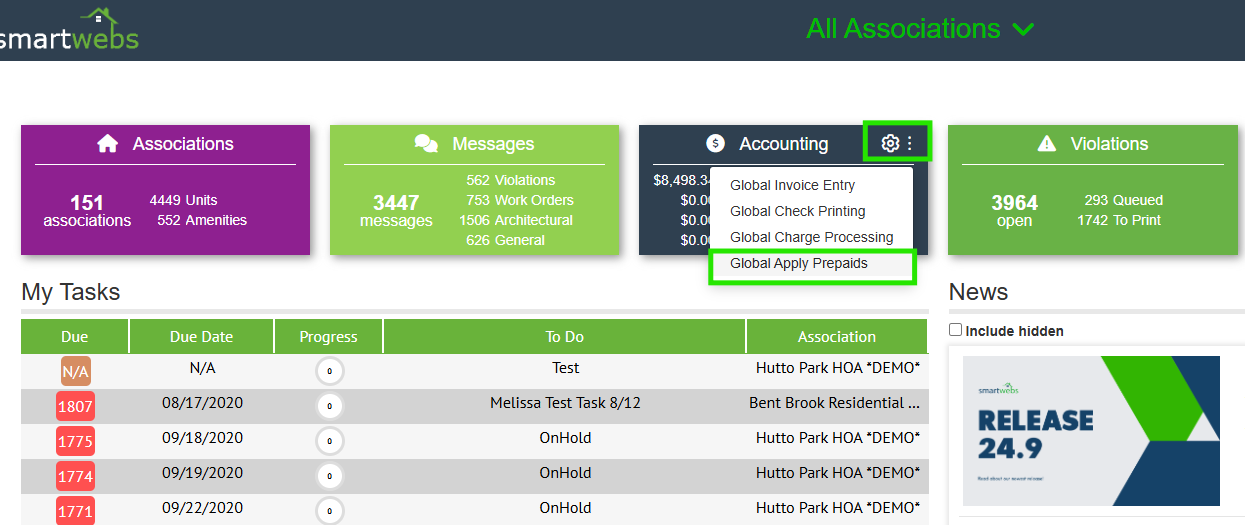Open the 562 Violations messages link
Image resolution: width=1245 pixels, height=525 pixels.
[510, 180]
